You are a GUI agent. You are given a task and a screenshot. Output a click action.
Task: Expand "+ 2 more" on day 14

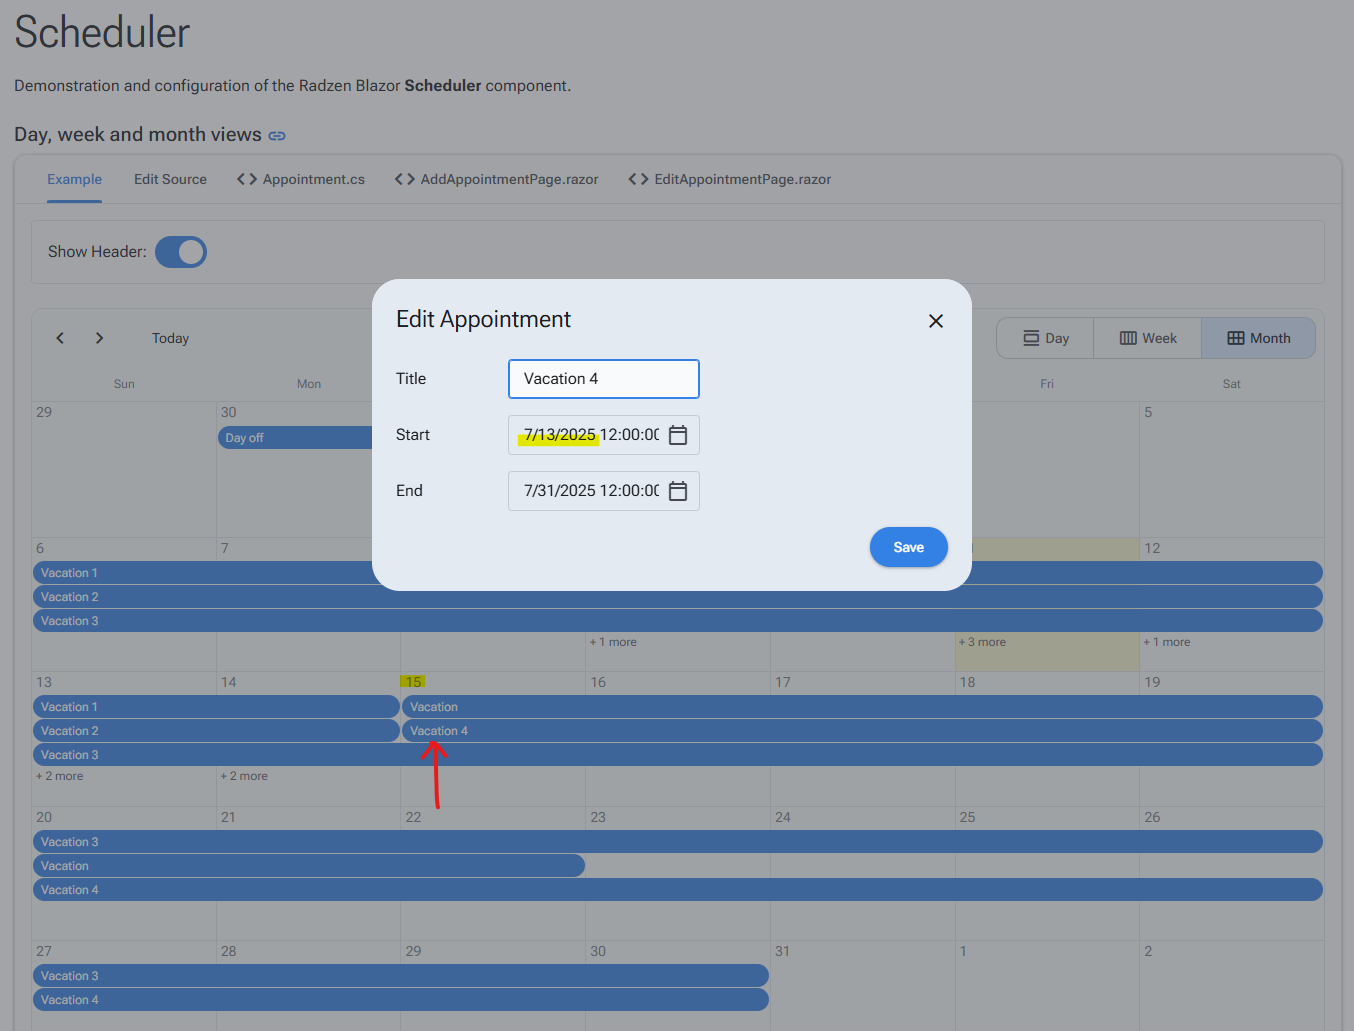tap(244, 776)
